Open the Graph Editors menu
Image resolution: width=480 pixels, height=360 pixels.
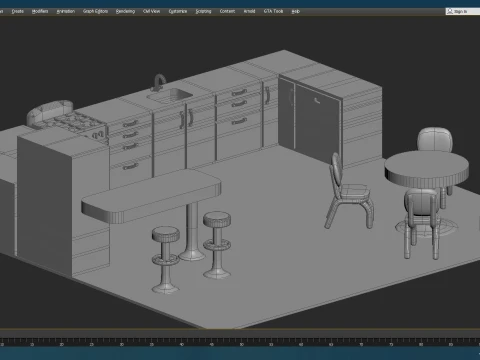(95, 11)
